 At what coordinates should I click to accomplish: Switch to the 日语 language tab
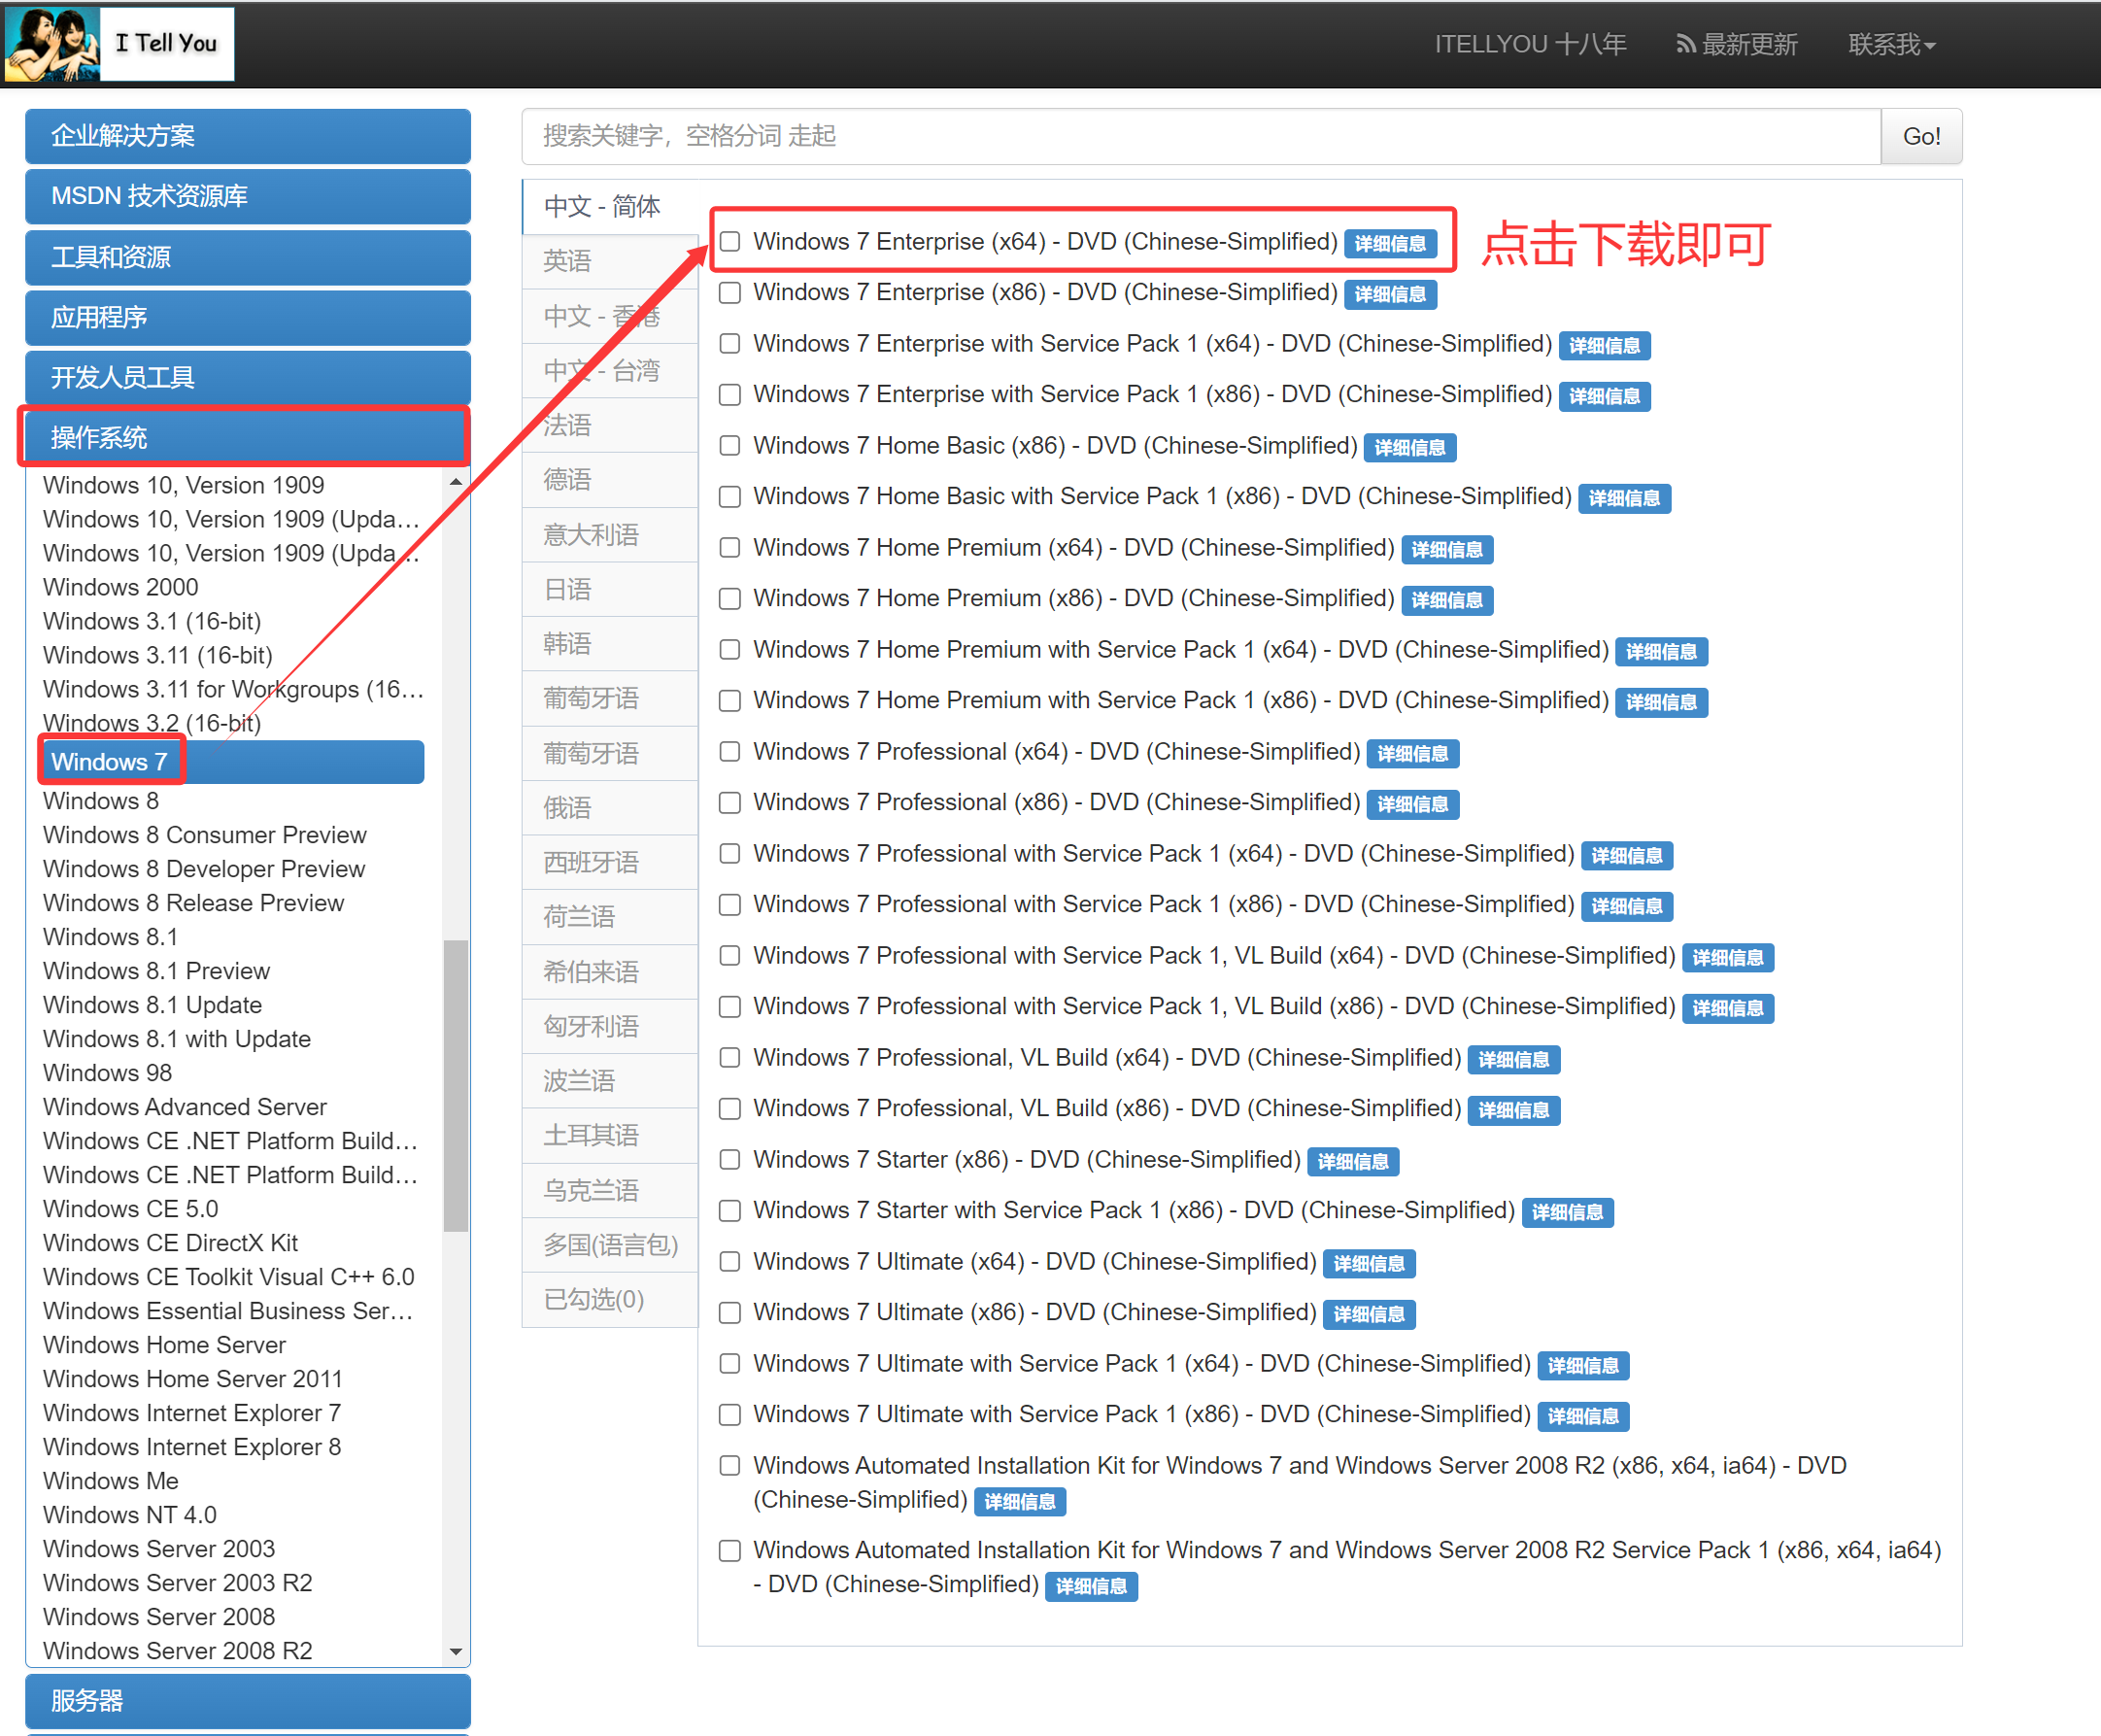click(x=609, y=590)
